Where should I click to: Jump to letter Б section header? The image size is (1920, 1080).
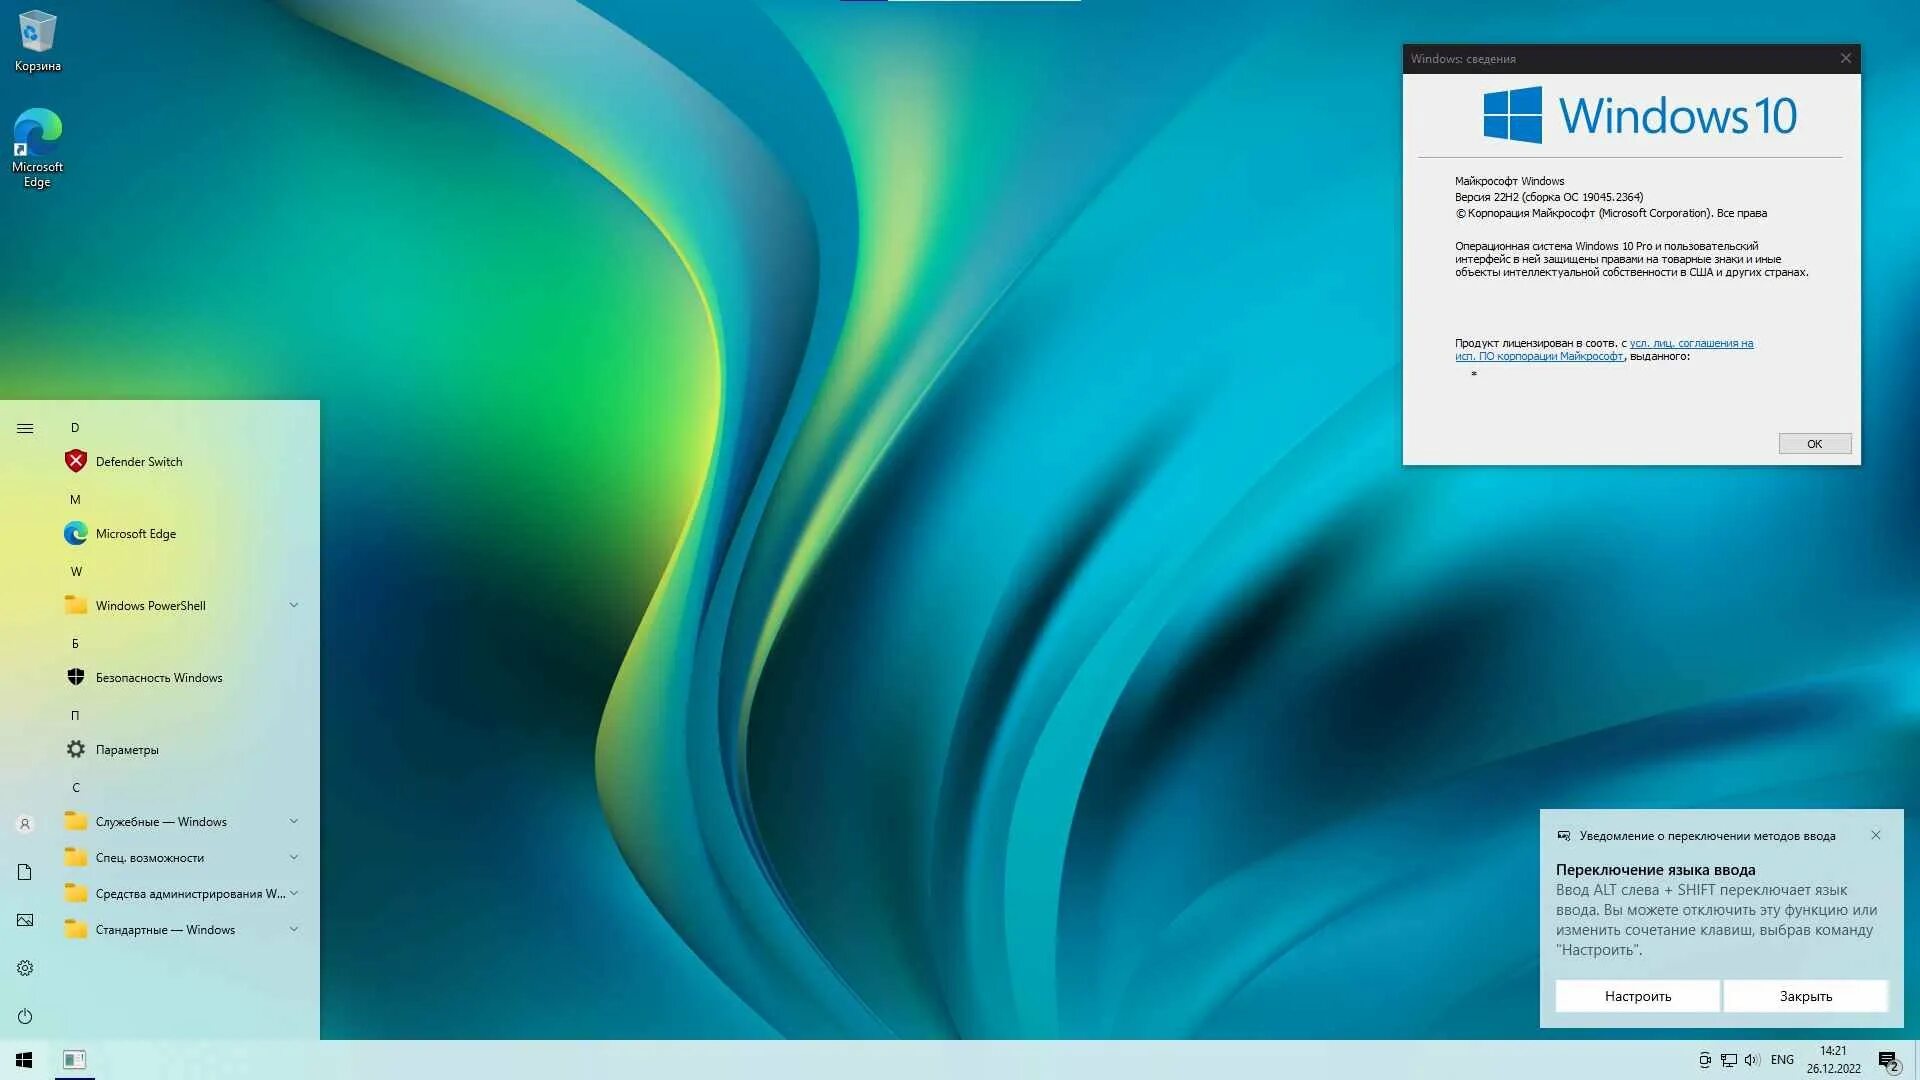(75, 644)
